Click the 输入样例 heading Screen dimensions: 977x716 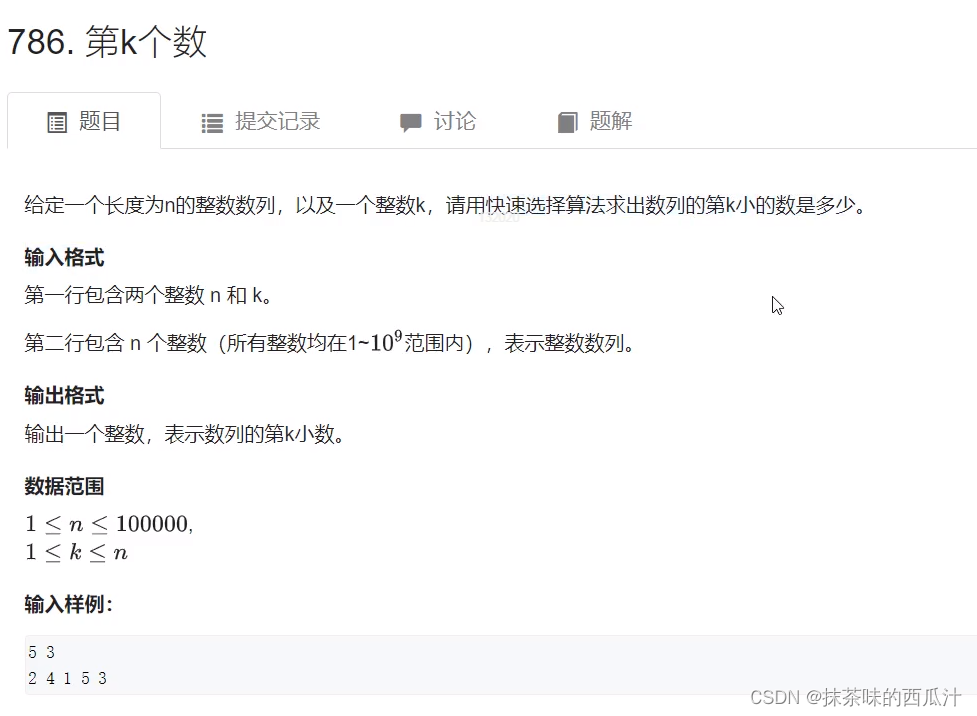(x=69, y=604)
